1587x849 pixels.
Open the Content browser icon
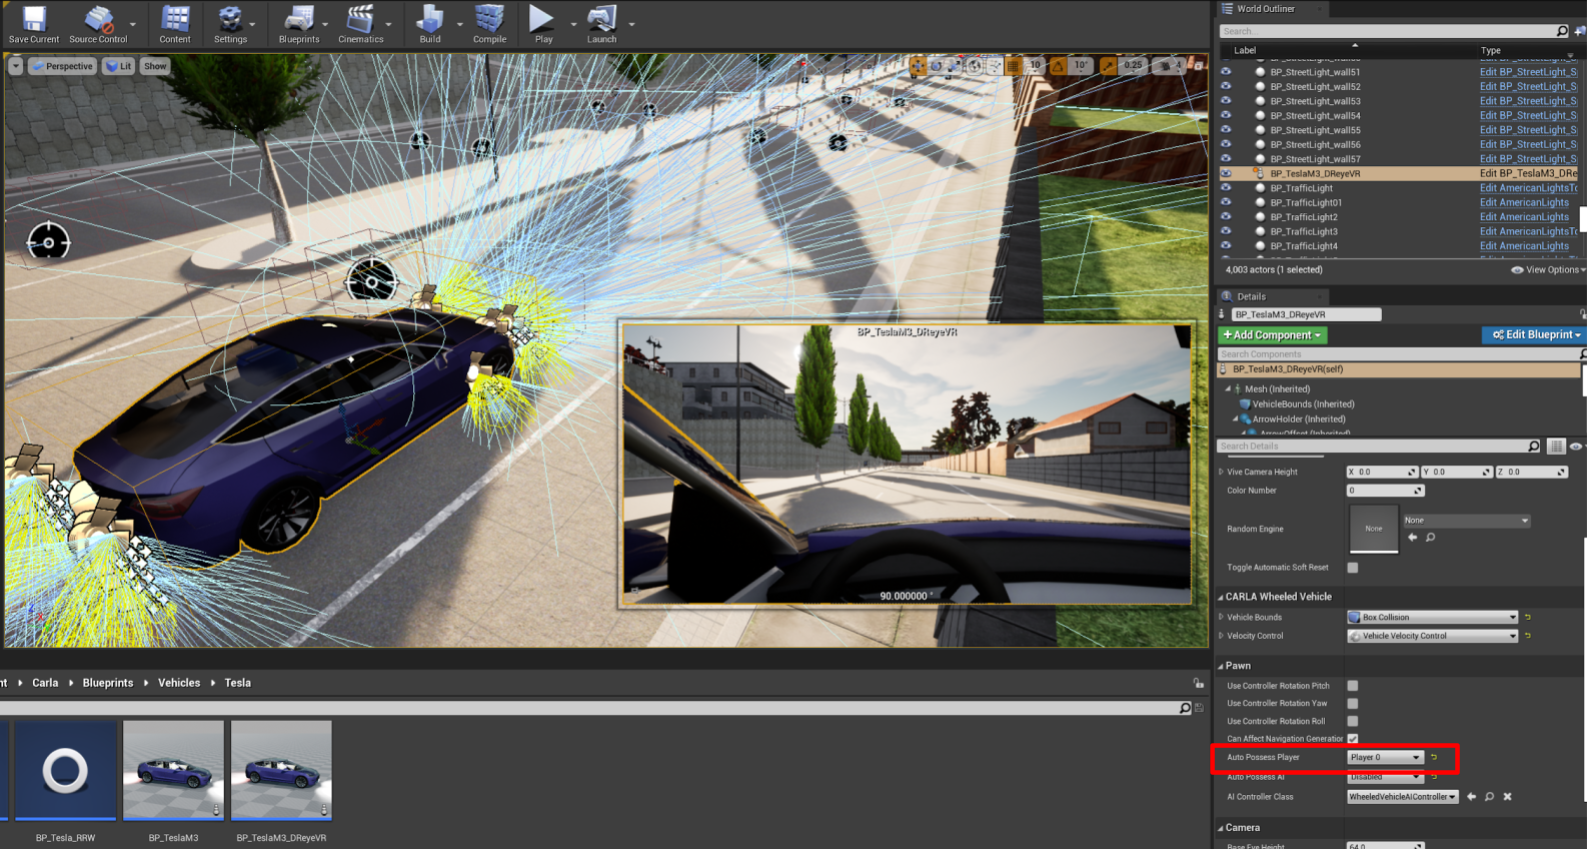coord(175,24)
